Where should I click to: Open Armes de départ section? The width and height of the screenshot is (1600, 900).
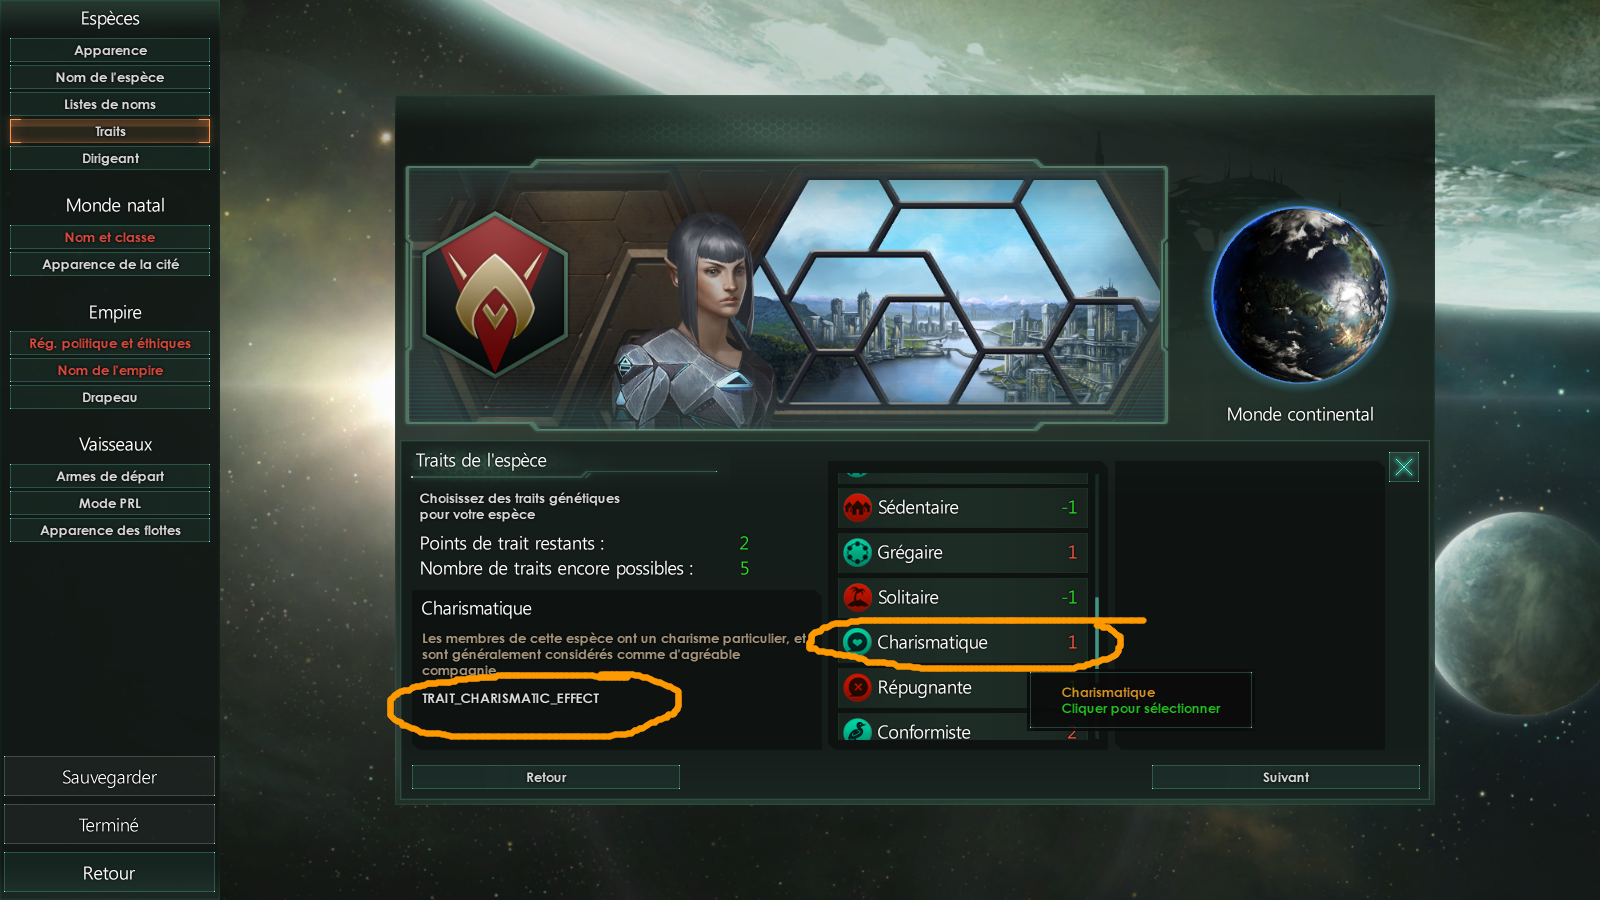[x=110, y=476]
